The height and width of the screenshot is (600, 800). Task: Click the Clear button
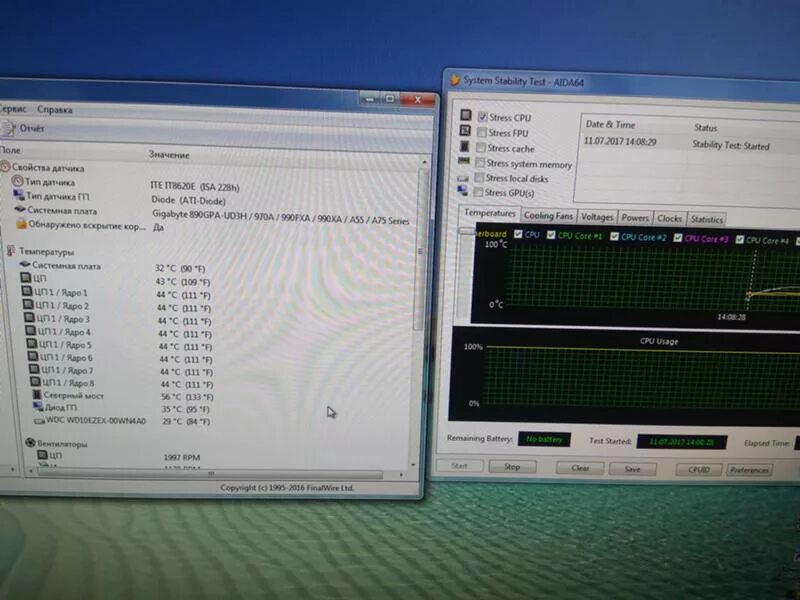click(580, 467)
